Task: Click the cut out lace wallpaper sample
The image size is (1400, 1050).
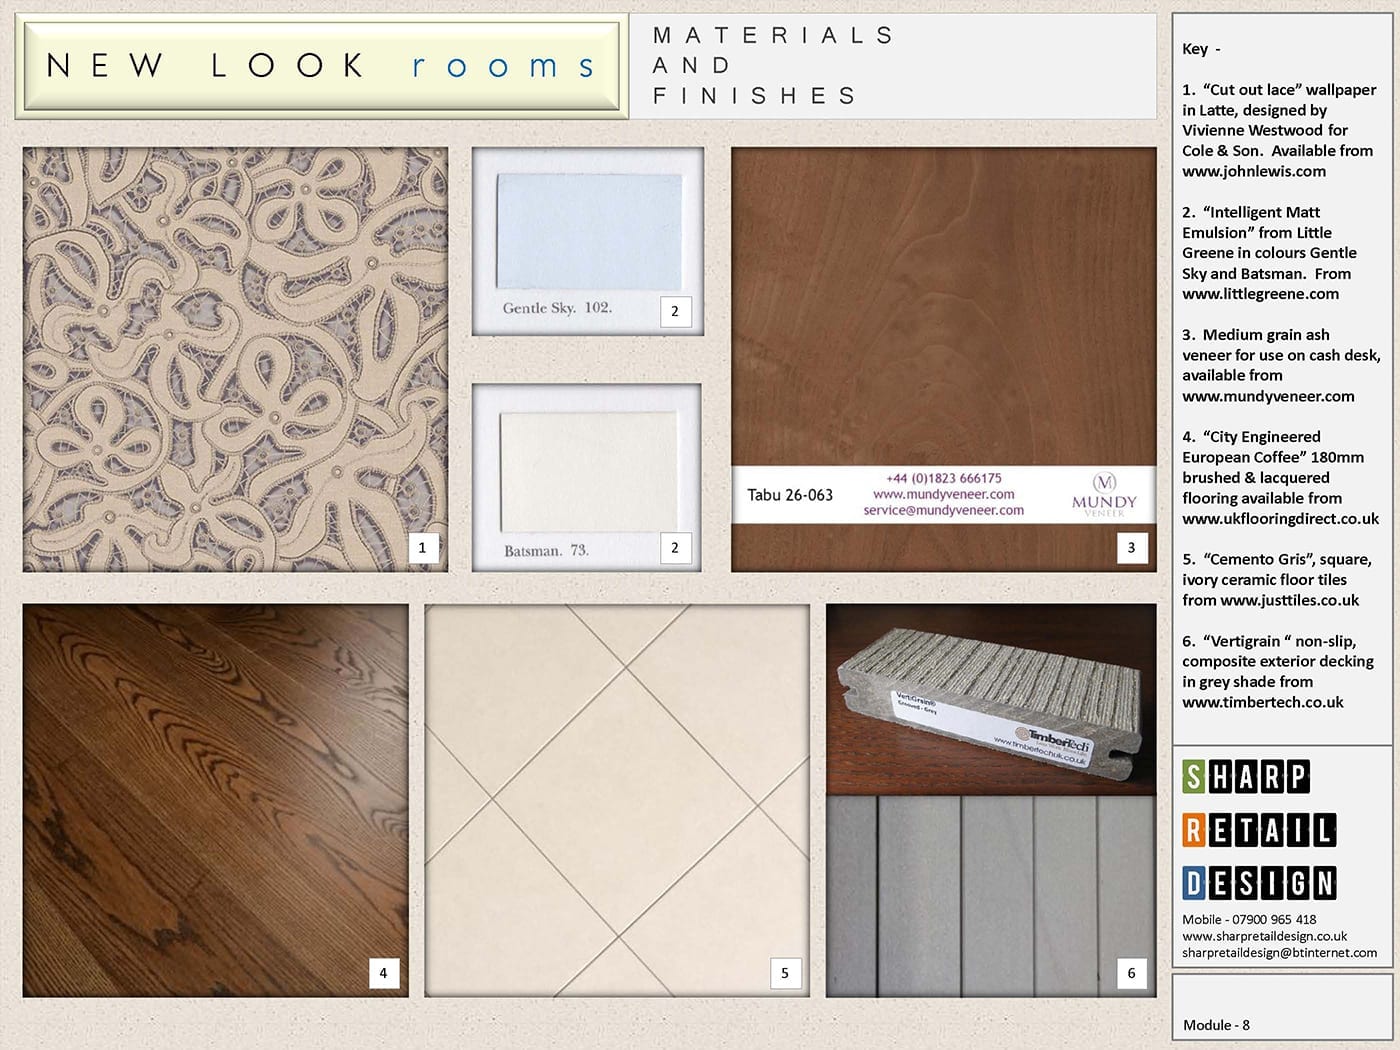Action: (x=235, y=360)
